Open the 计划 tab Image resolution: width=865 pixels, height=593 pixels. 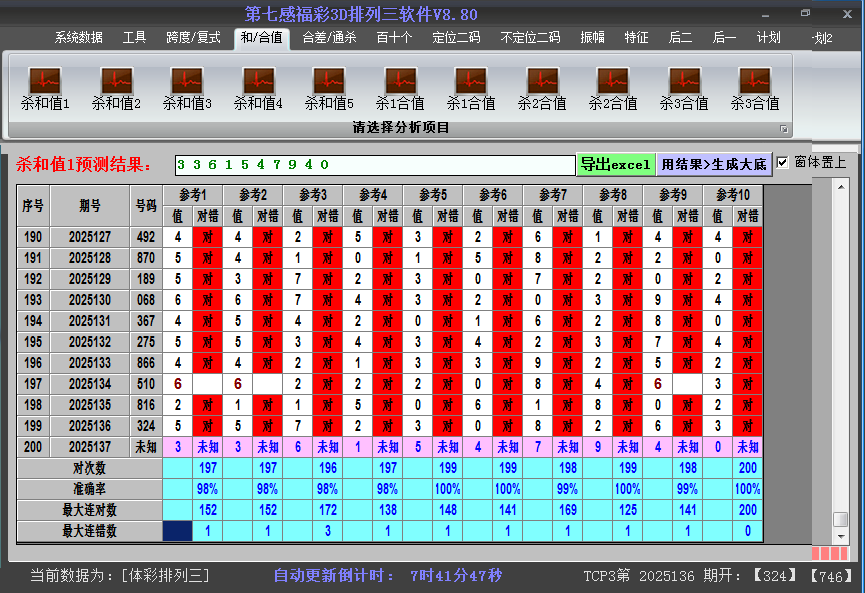tap(768, 38)
